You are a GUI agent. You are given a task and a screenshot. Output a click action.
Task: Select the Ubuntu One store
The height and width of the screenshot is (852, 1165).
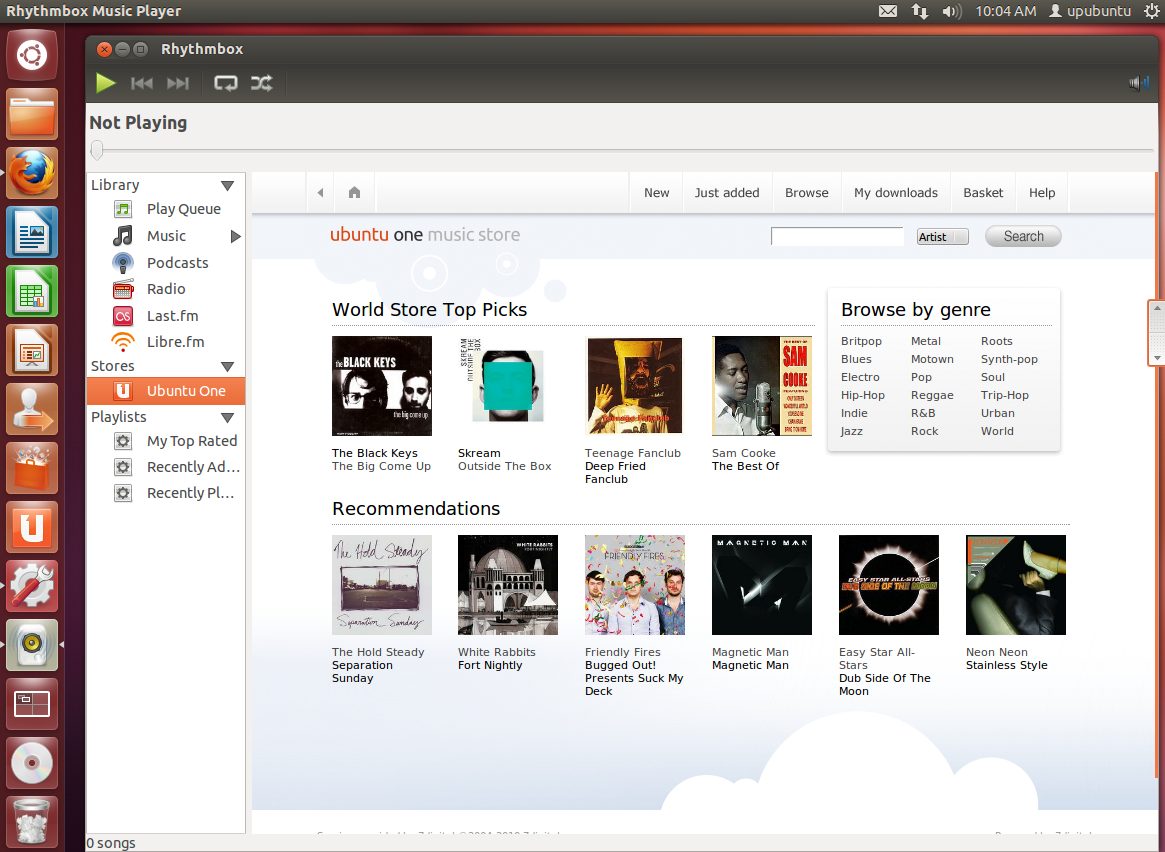tap(166, 391)
